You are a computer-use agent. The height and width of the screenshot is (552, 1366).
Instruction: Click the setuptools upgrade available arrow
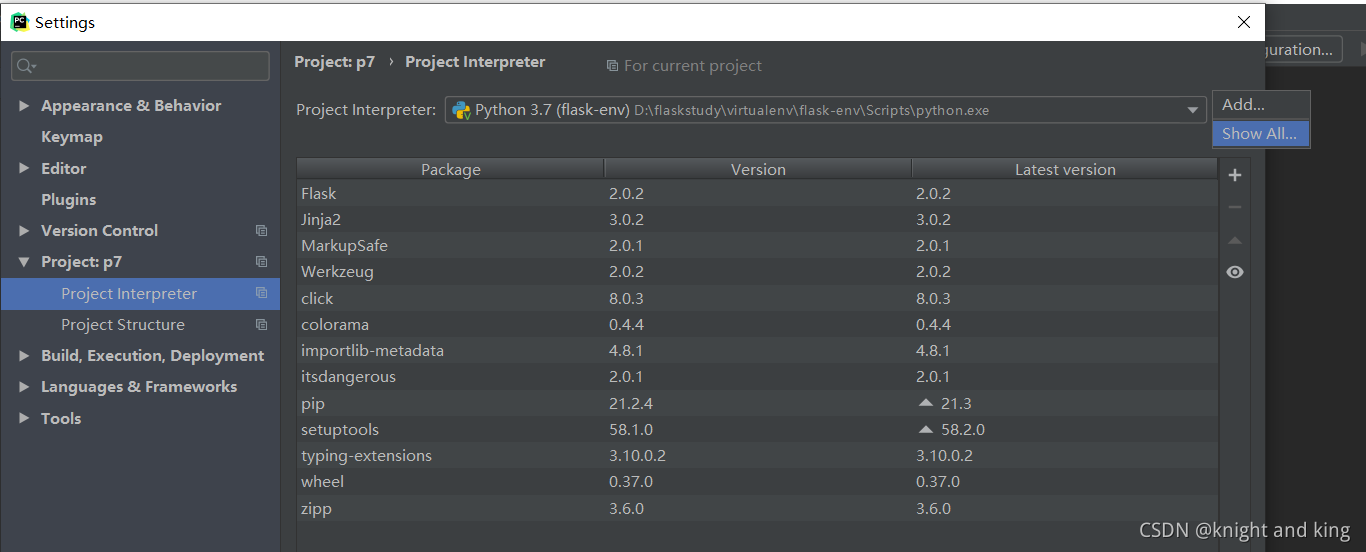tap(925, 429)
